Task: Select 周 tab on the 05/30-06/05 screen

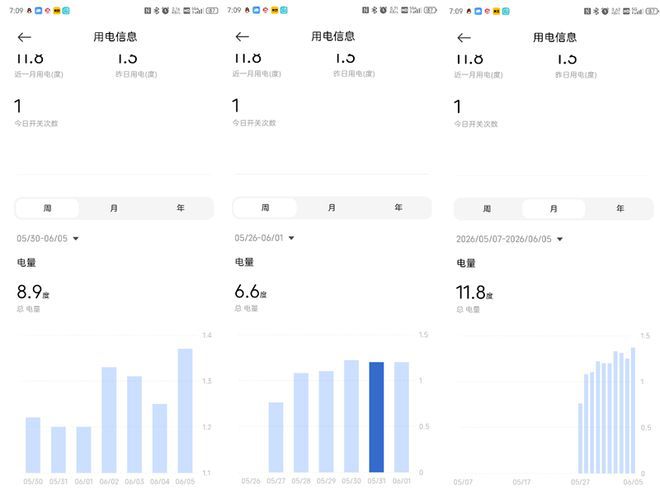Action: (47, 208)
